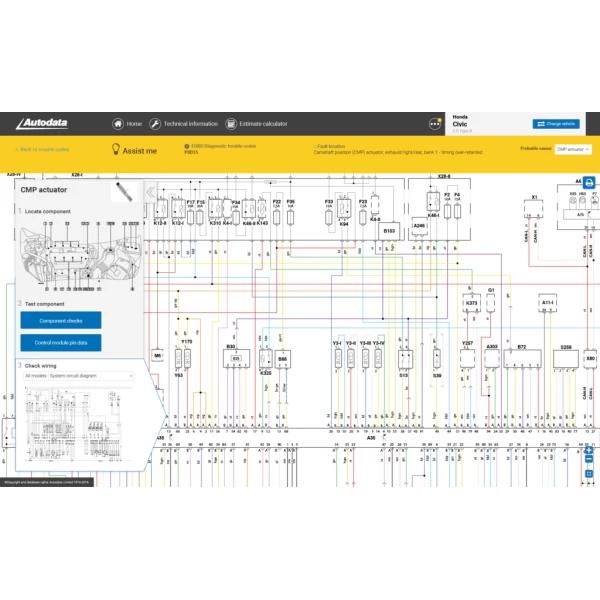Select component B30 in the diagram
600x600 pixels.
236,359
